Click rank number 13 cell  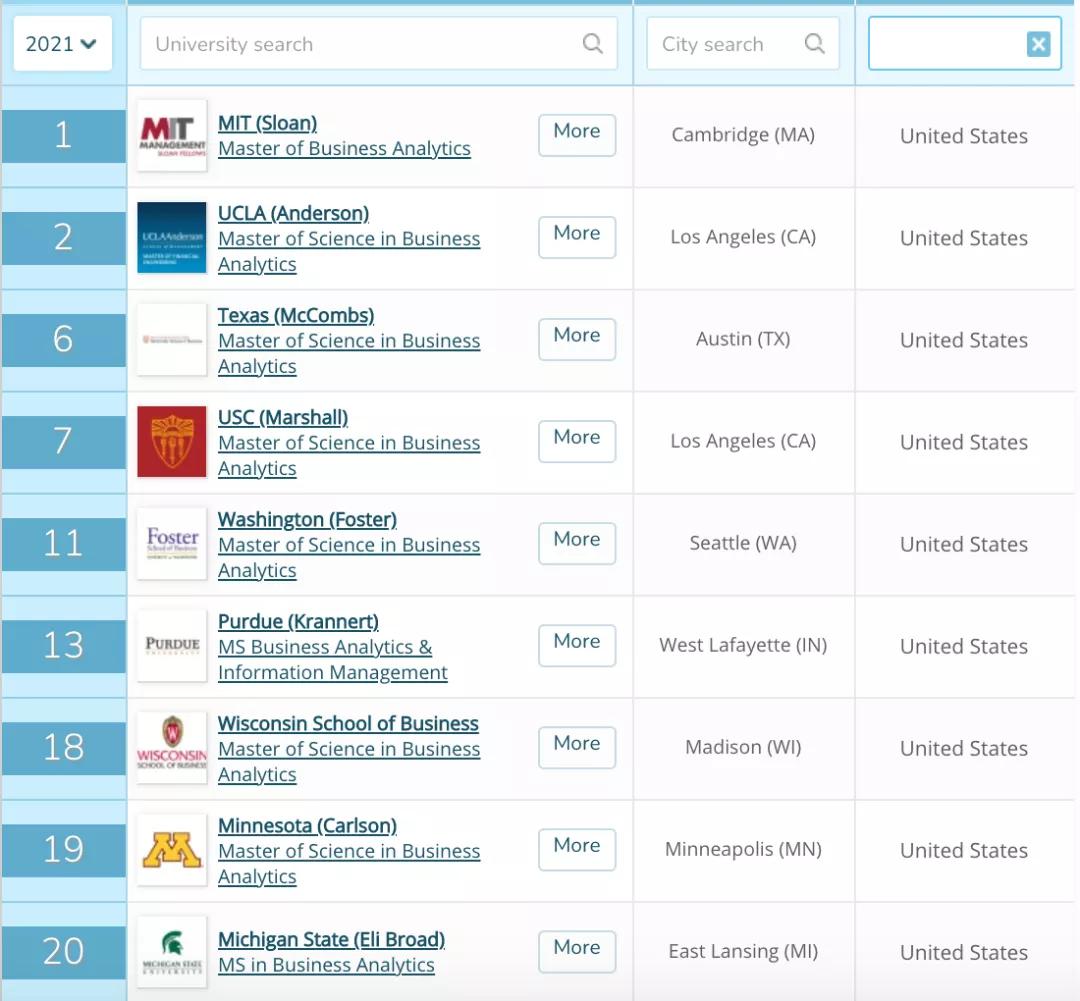63,646
